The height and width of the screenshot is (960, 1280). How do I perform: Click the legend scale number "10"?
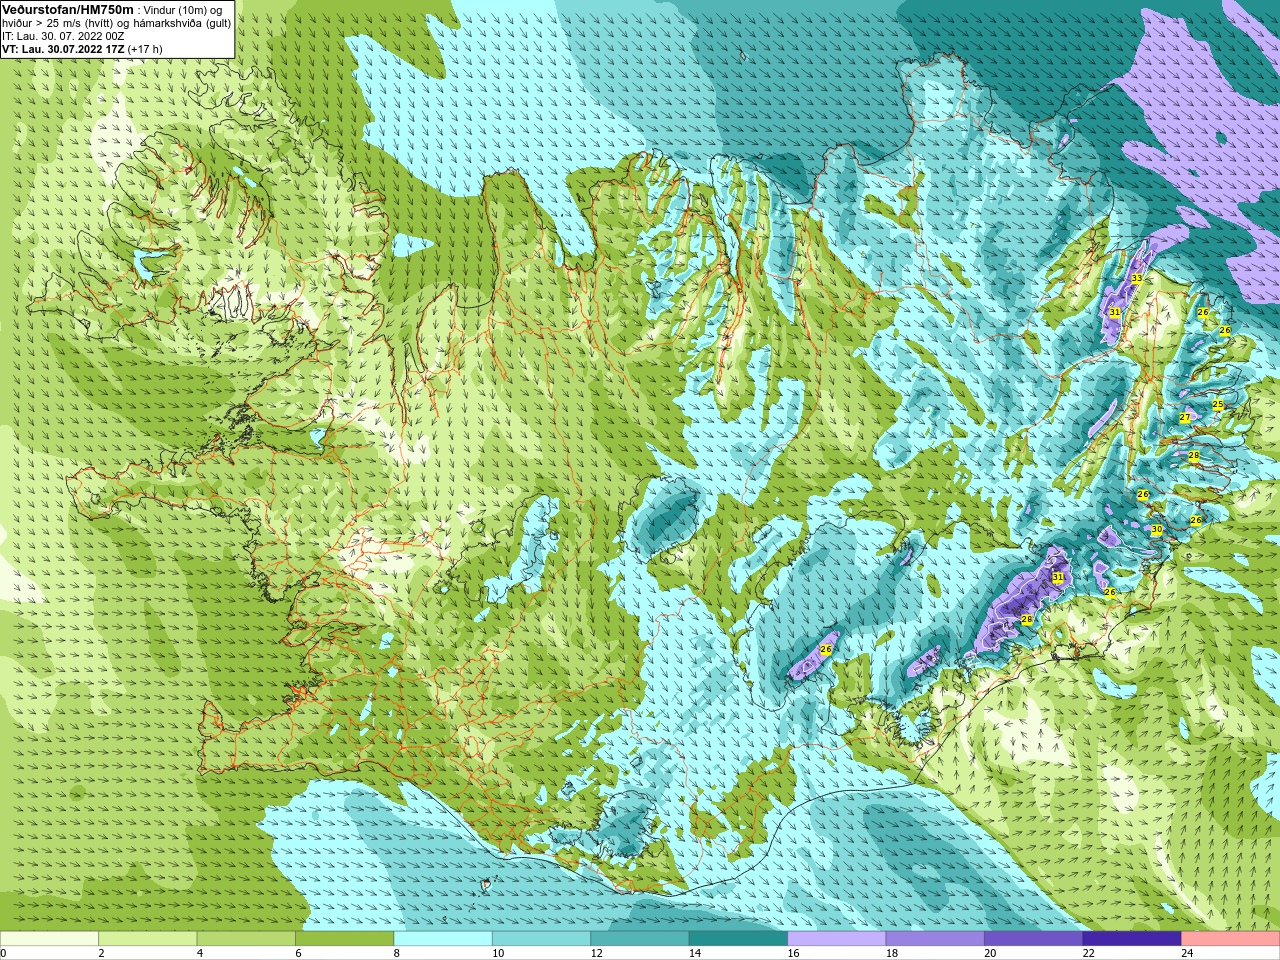coord(498,953)
